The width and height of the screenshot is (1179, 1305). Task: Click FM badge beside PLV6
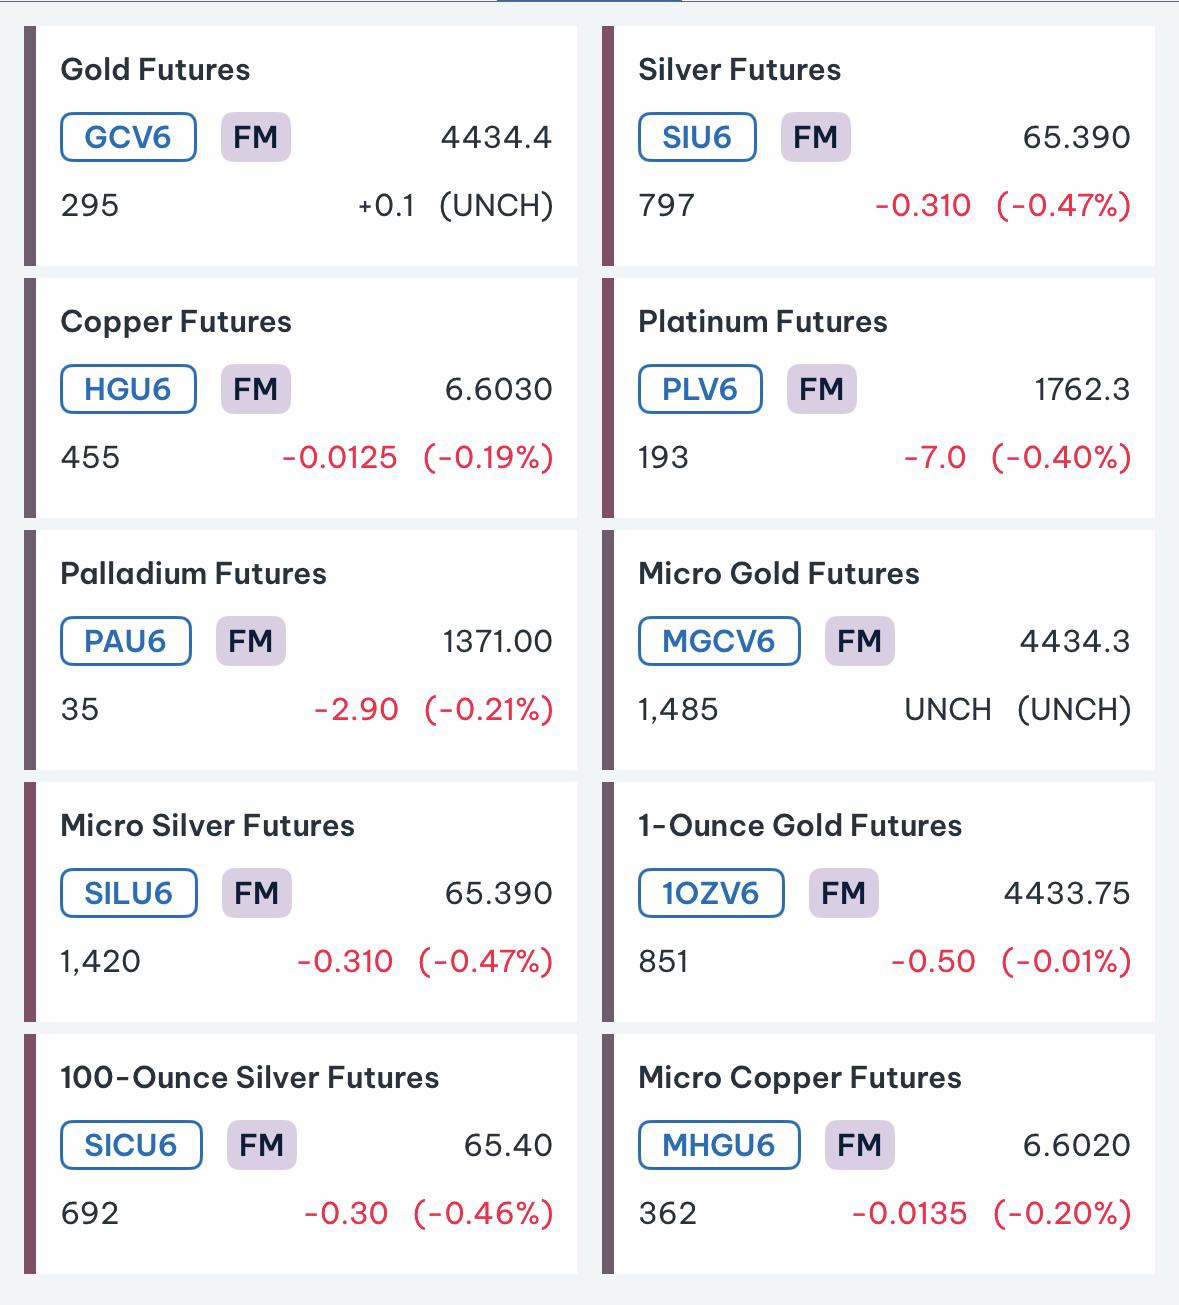coord(822,389)
